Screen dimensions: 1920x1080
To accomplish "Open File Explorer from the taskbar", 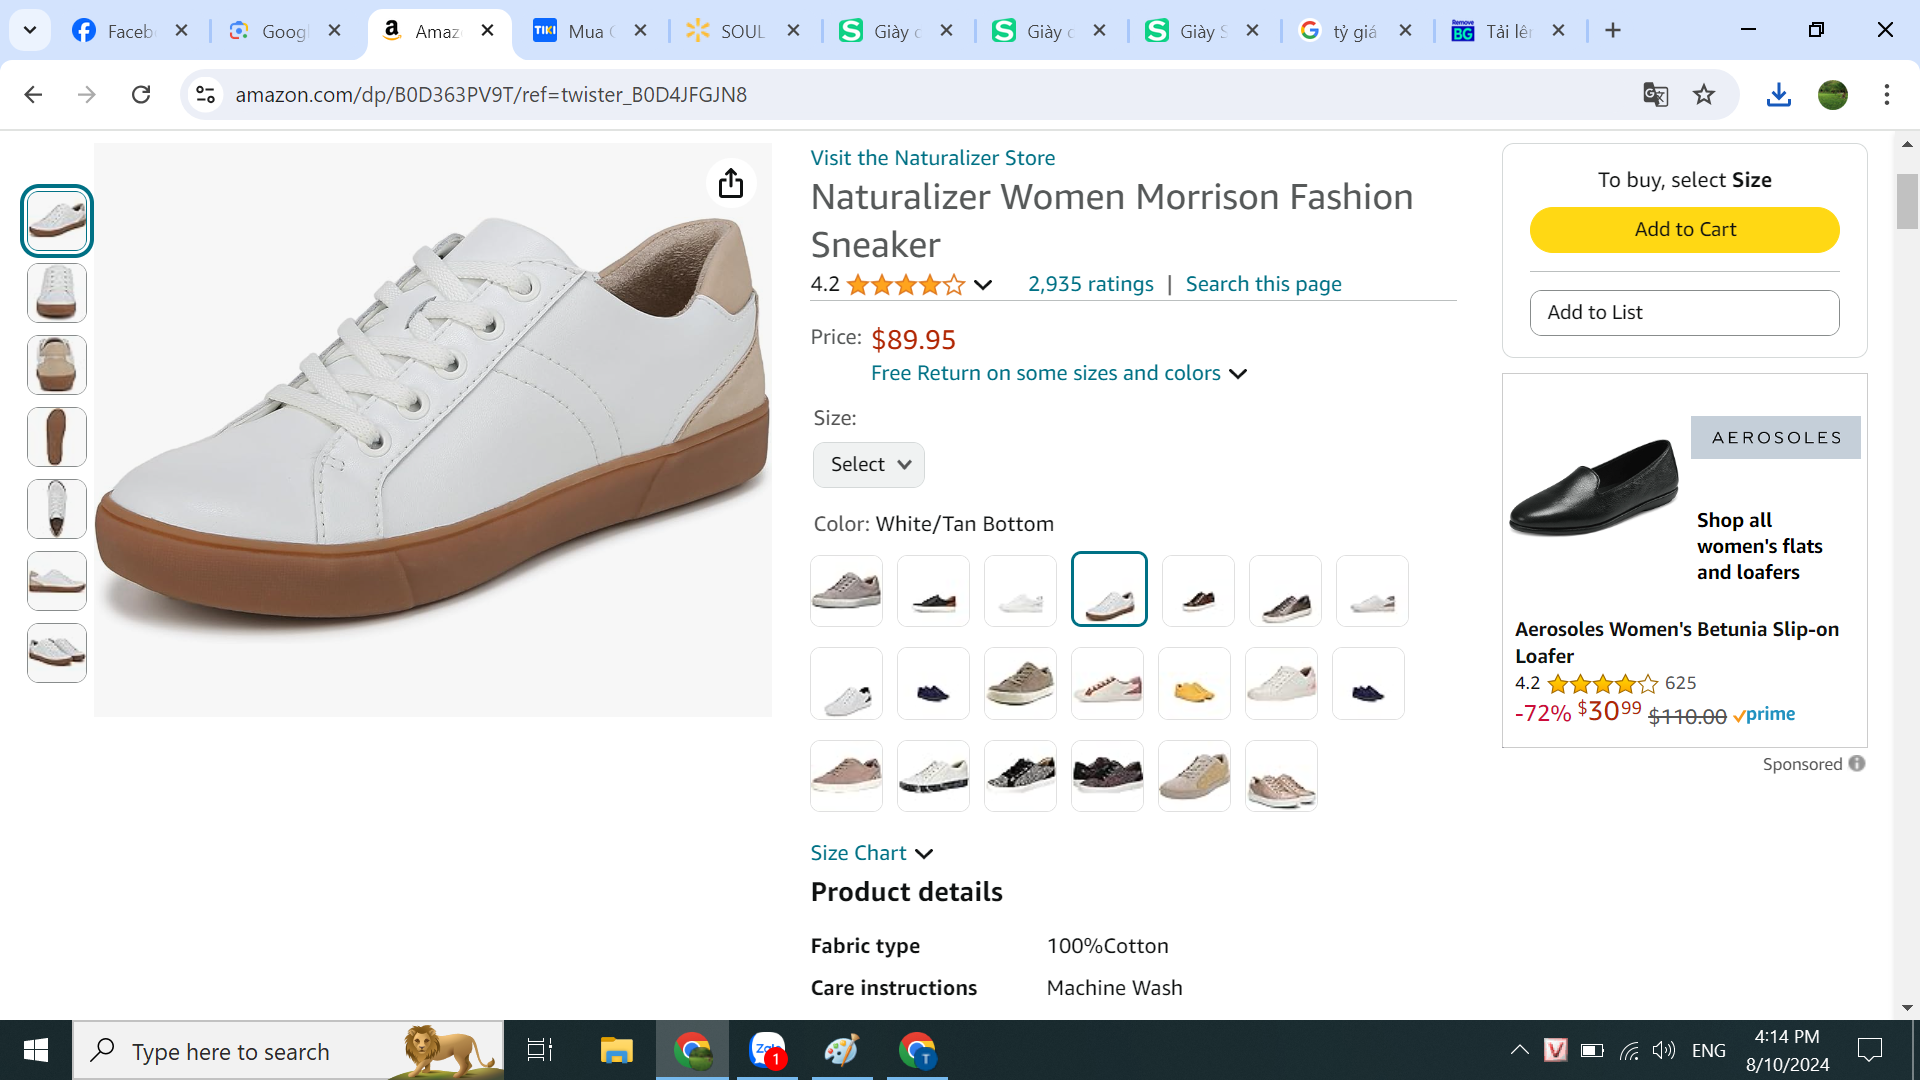I will click(616, 1050).
